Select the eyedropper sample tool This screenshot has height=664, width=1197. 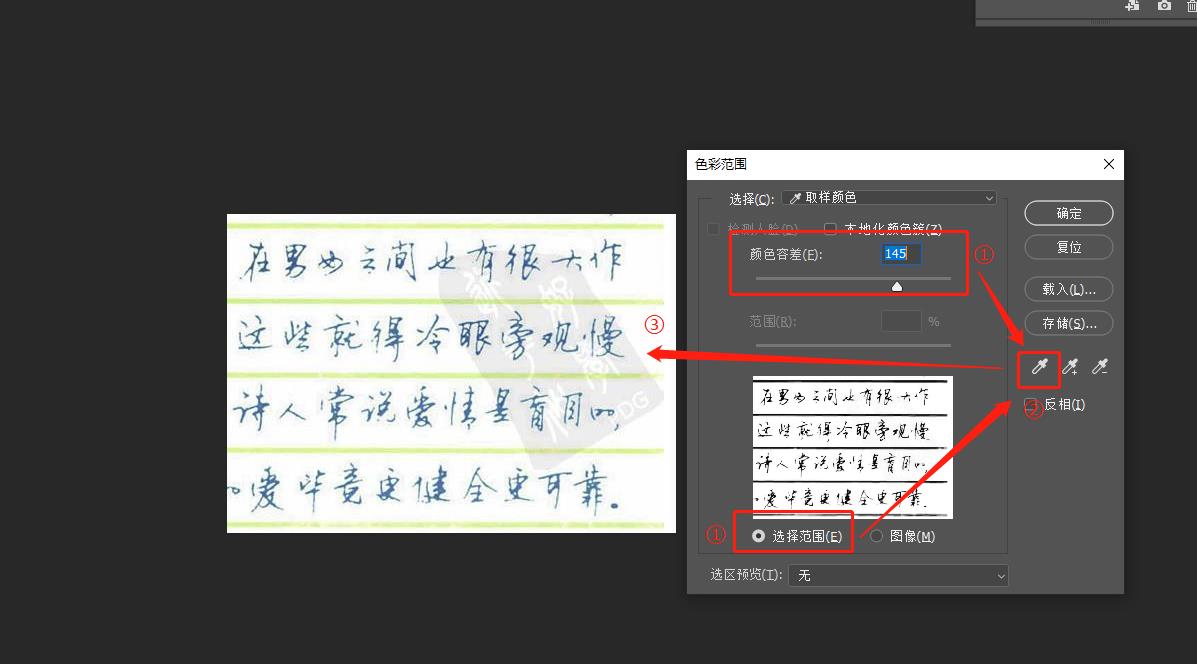(1039, 368)
